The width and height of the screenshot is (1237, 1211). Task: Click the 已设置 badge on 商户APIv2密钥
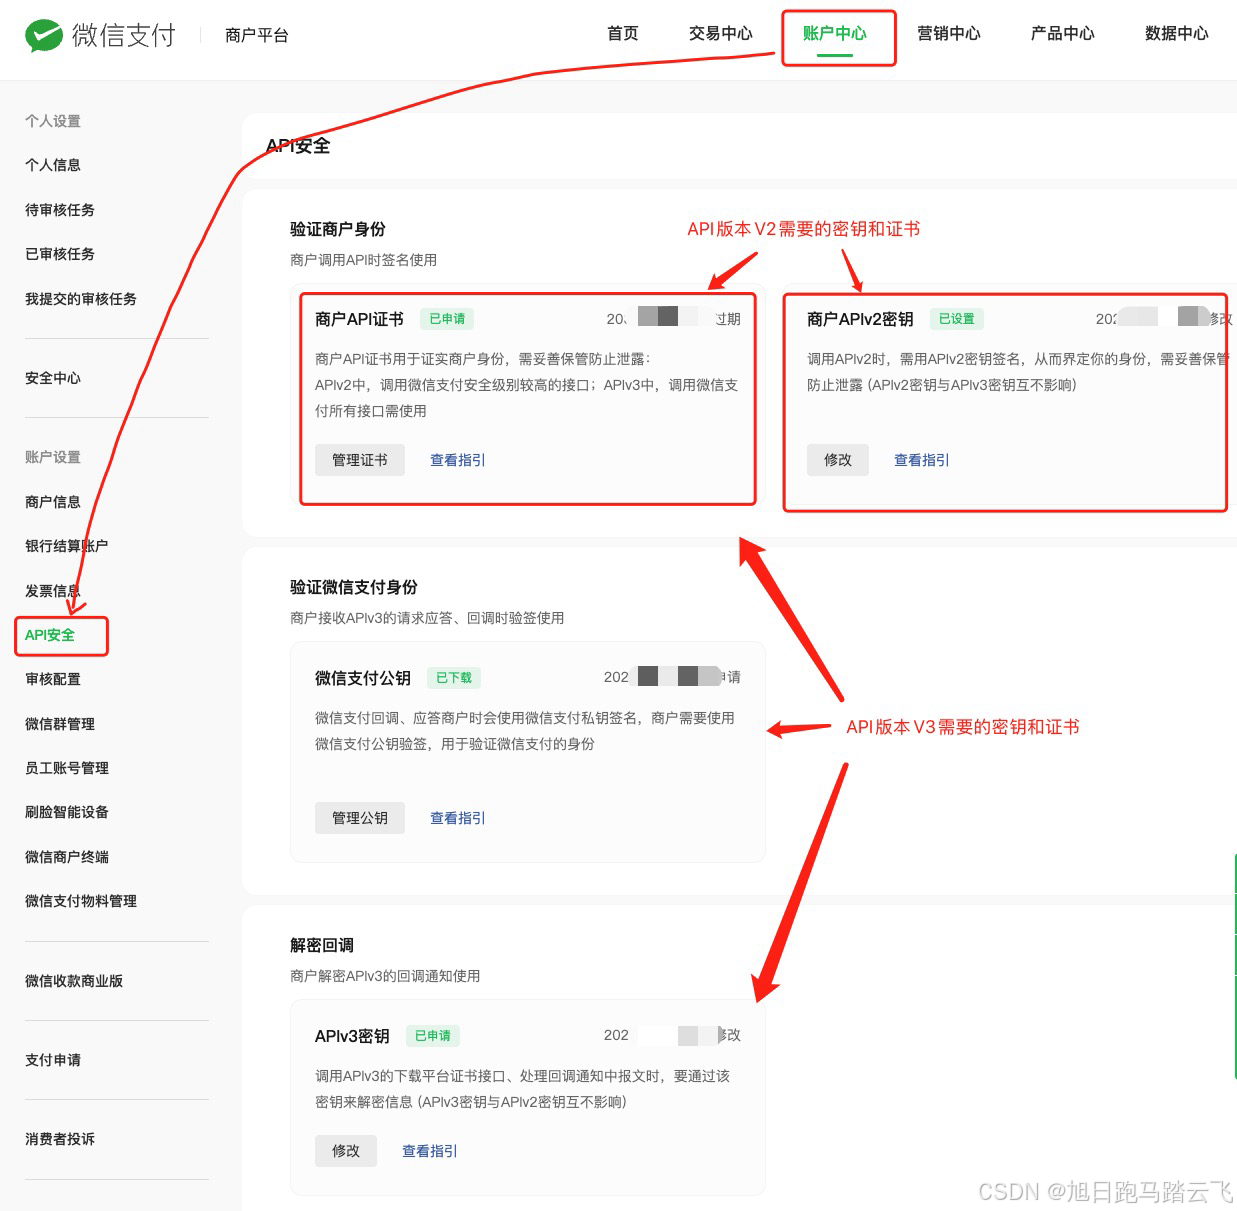957,319
